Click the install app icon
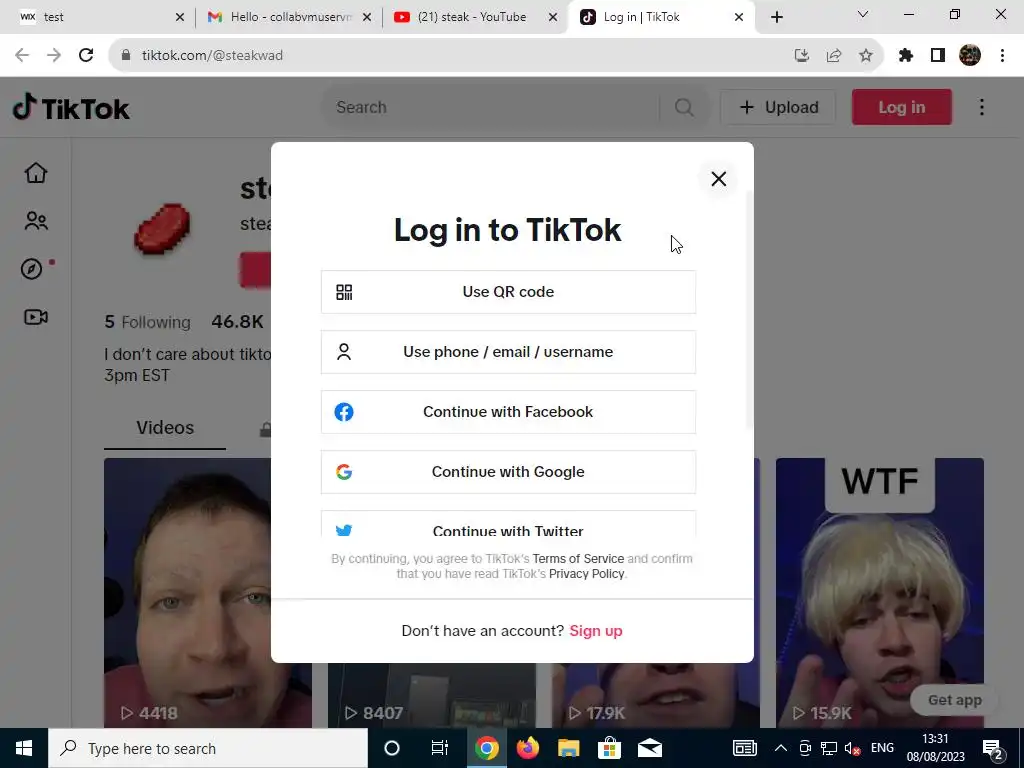Viewport: 1024px width, 768px height. pyautogui.click(x=802, y=56)
